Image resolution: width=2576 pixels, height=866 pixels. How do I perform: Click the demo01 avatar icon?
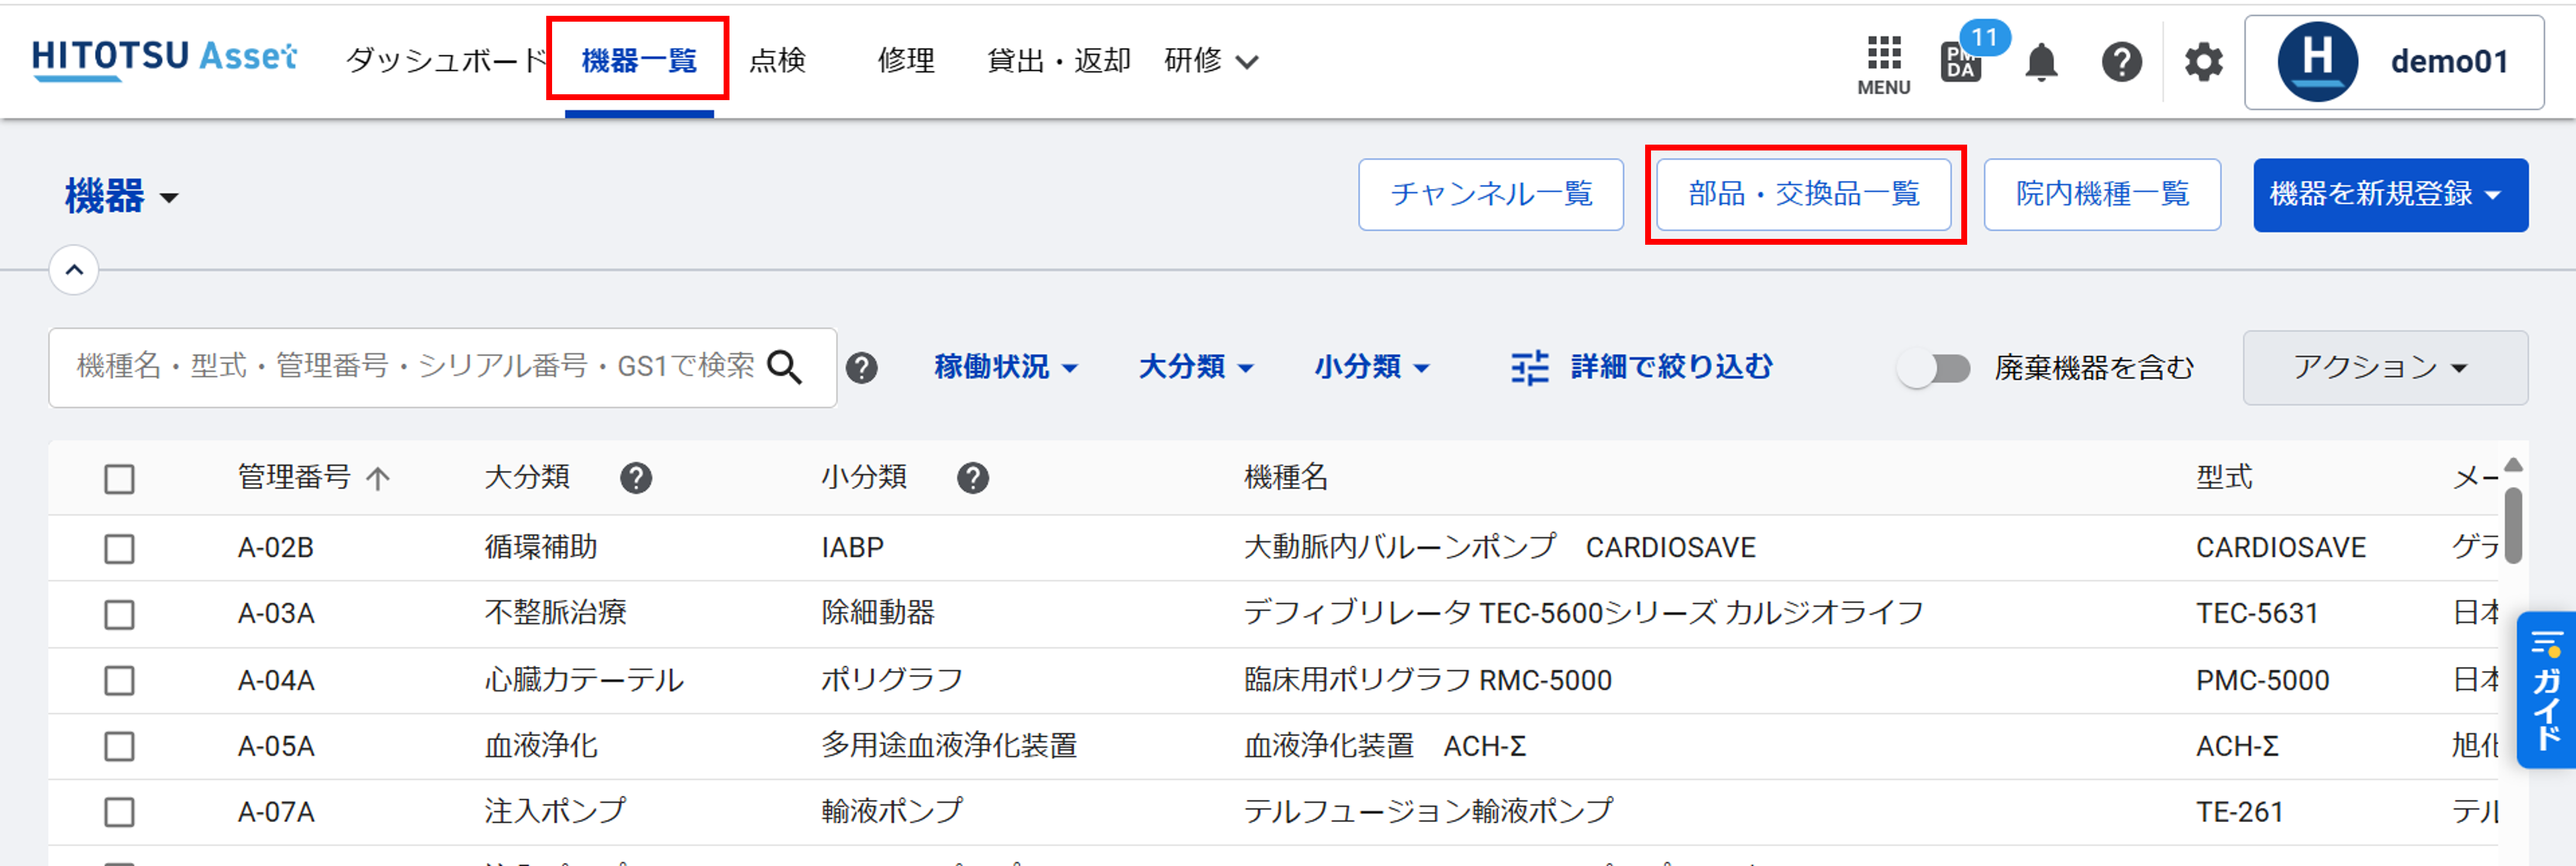(x=2317, y=62)
